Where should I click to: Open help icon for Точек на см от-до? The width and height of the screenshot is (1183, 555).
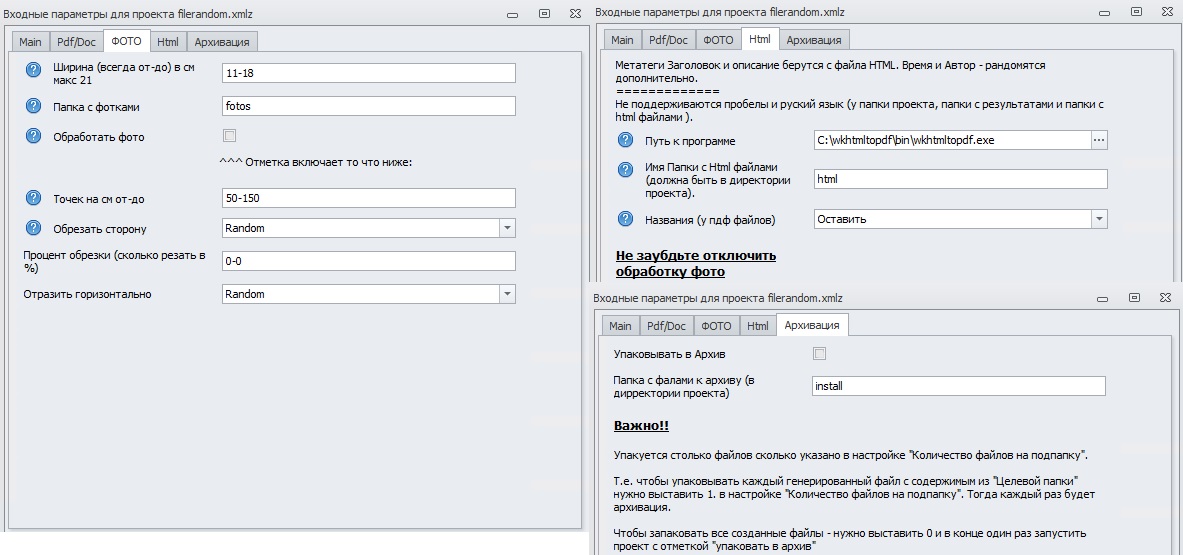33,198
